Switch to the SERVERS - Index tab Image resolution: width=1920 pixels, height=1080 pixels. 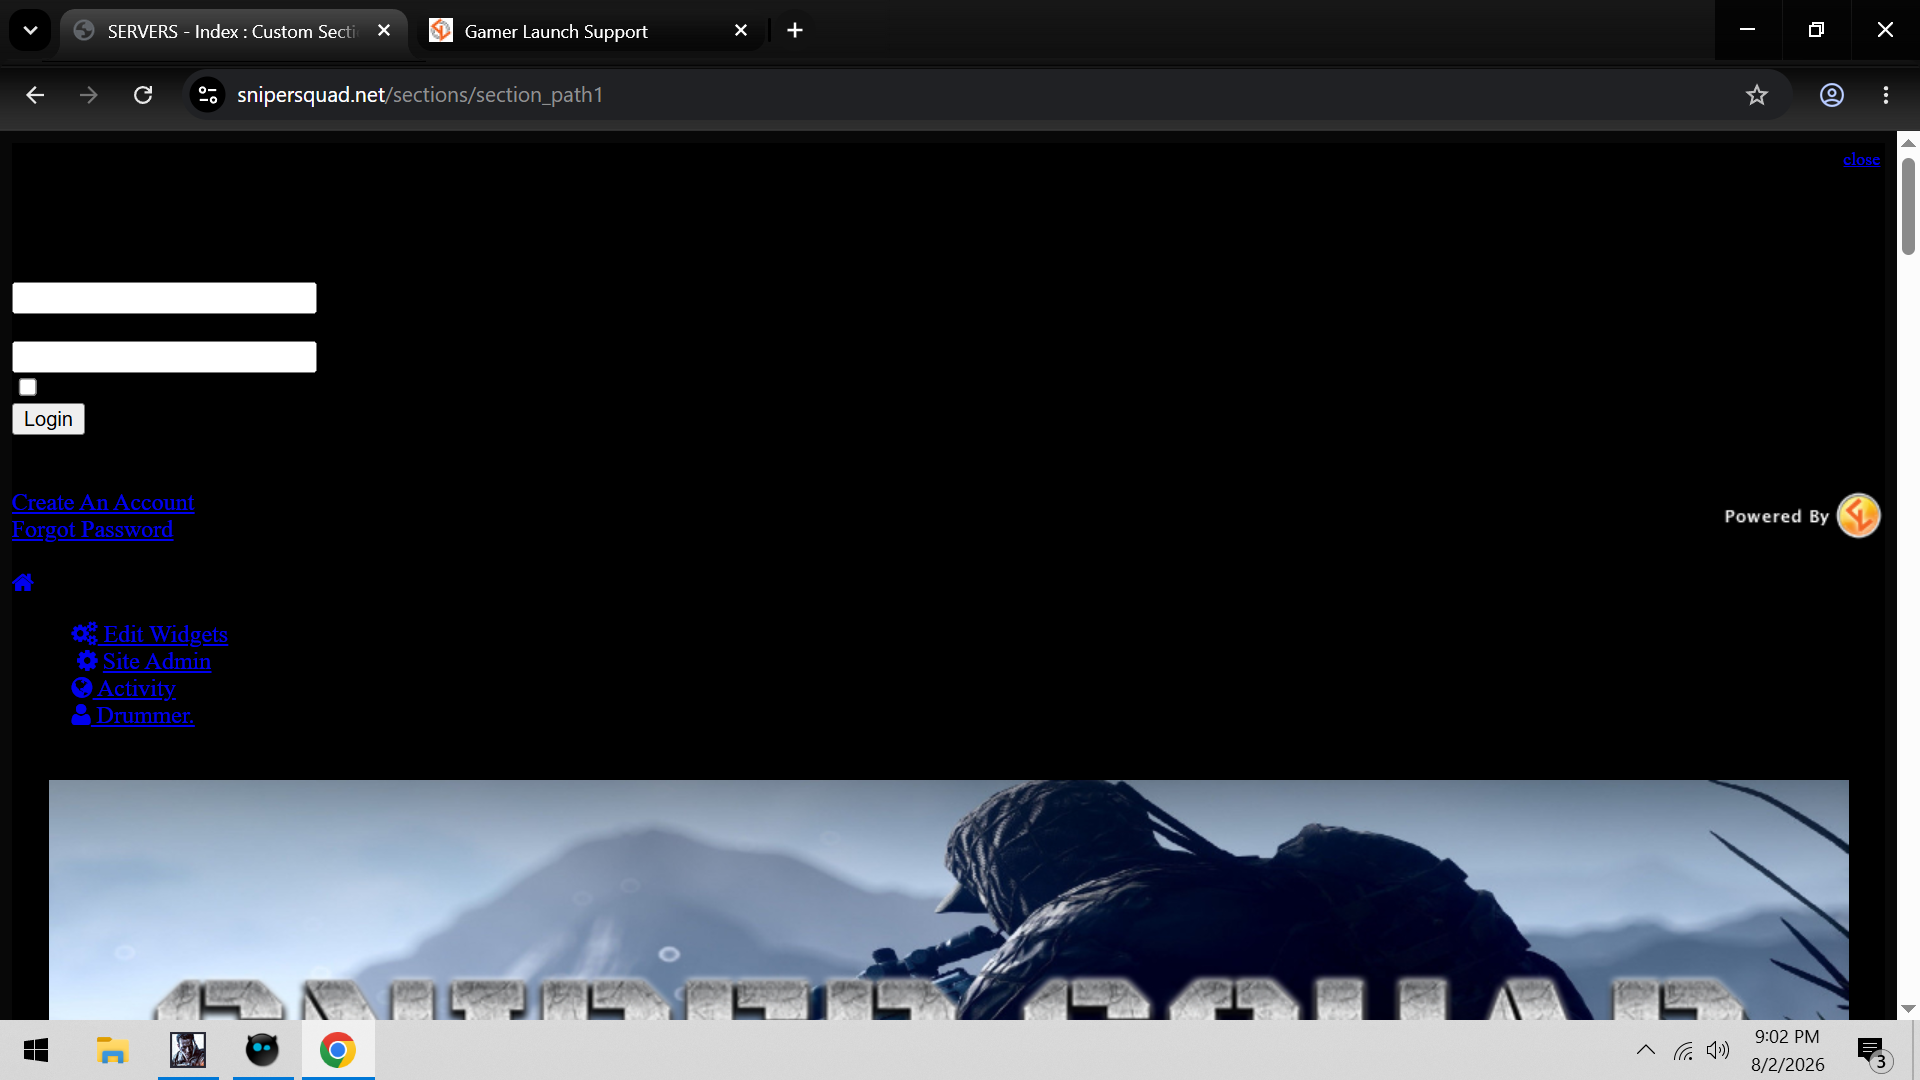point(234,31)
